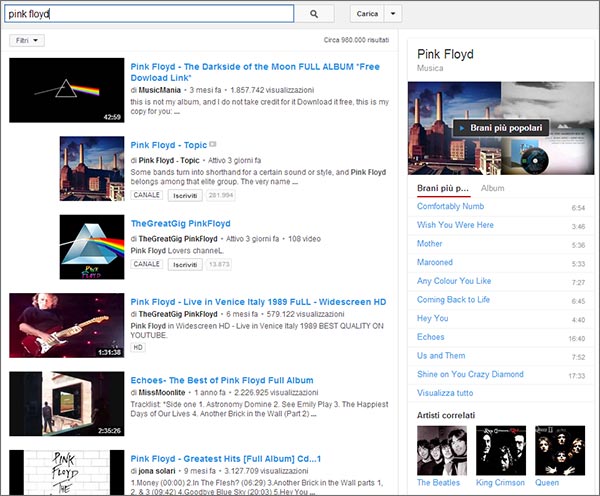The width and height of the screenshot is (600, 496).
Task: Play the song Us and Them
Action: tap(441, 356)
